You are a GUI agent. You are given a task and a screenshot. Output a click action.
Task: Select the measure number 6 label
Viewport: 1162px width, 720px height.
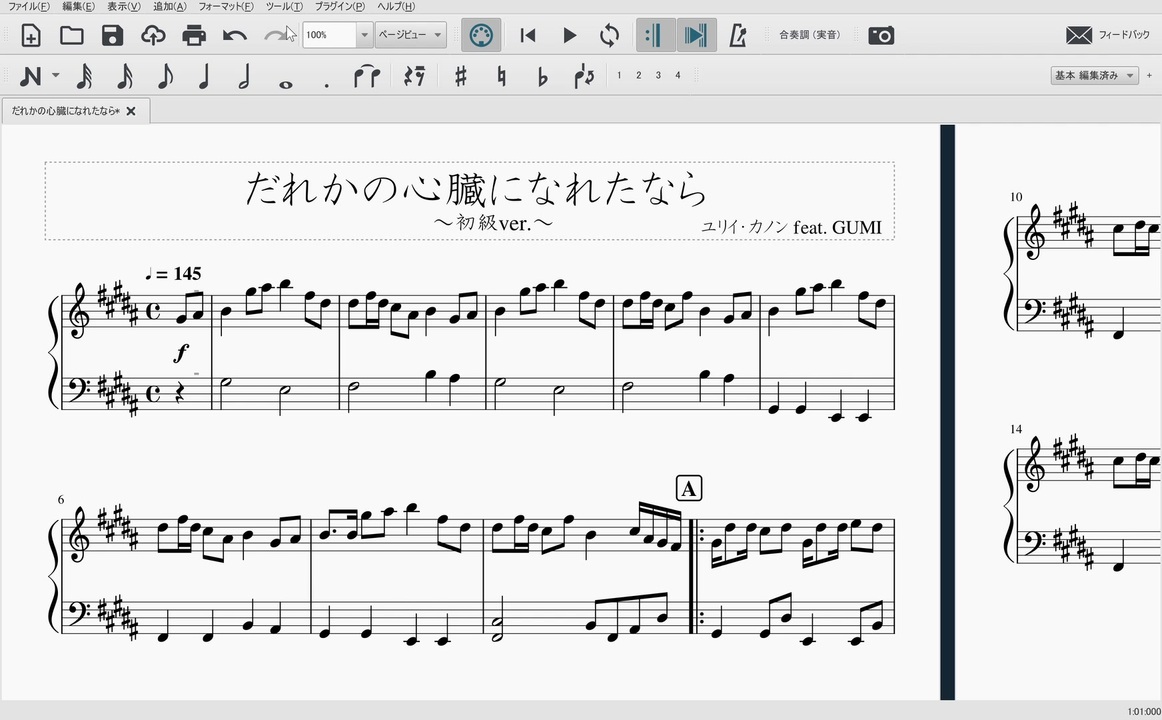point(61,499)
